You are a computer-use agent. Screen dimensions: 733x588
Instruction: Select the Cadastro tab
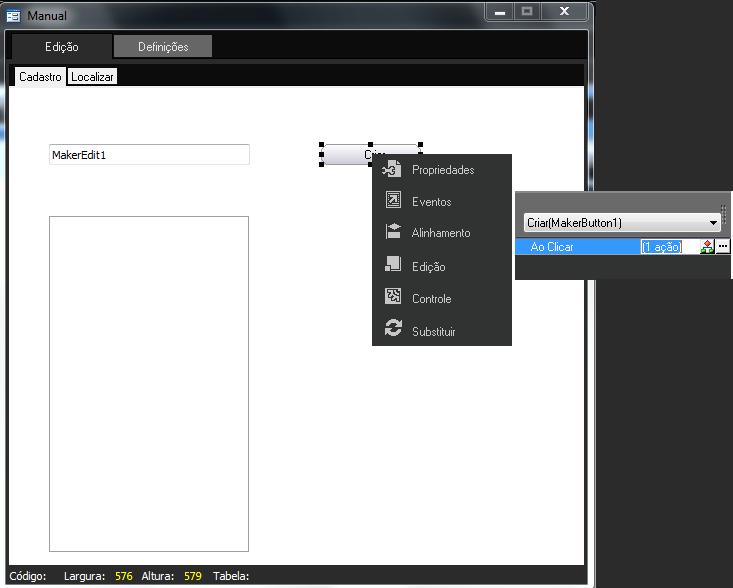[x=40, y=77]
